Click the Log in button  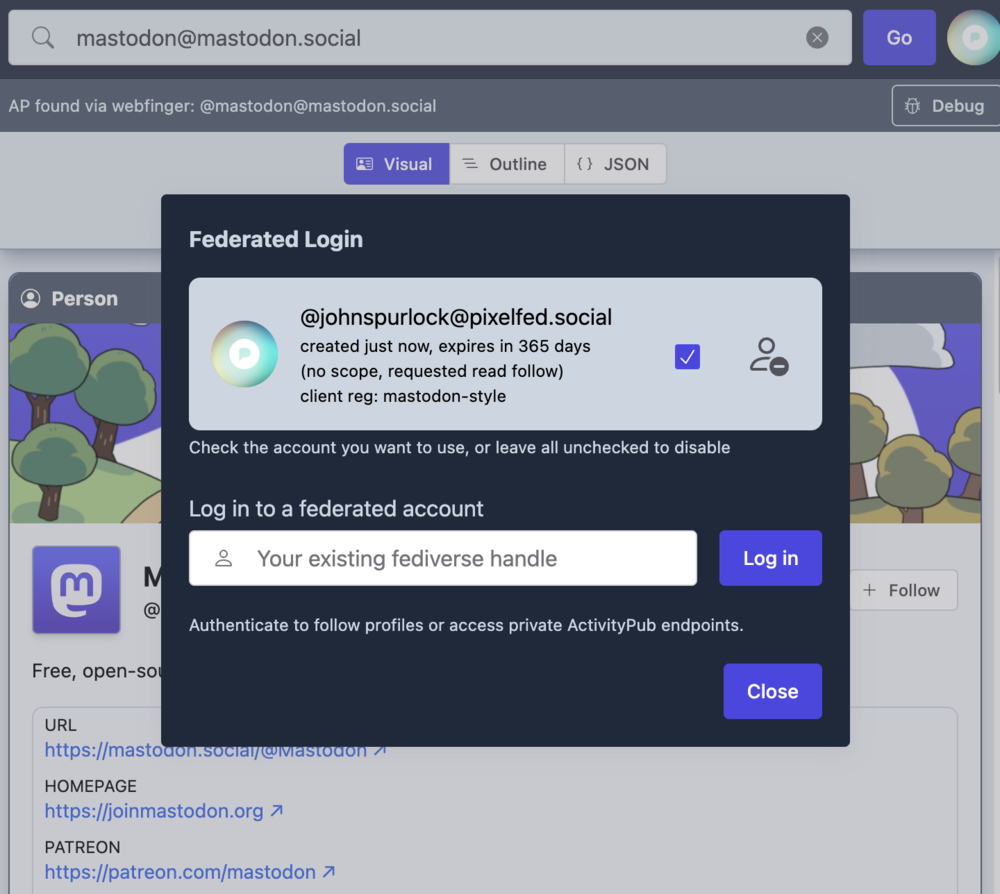coord(770,558)
